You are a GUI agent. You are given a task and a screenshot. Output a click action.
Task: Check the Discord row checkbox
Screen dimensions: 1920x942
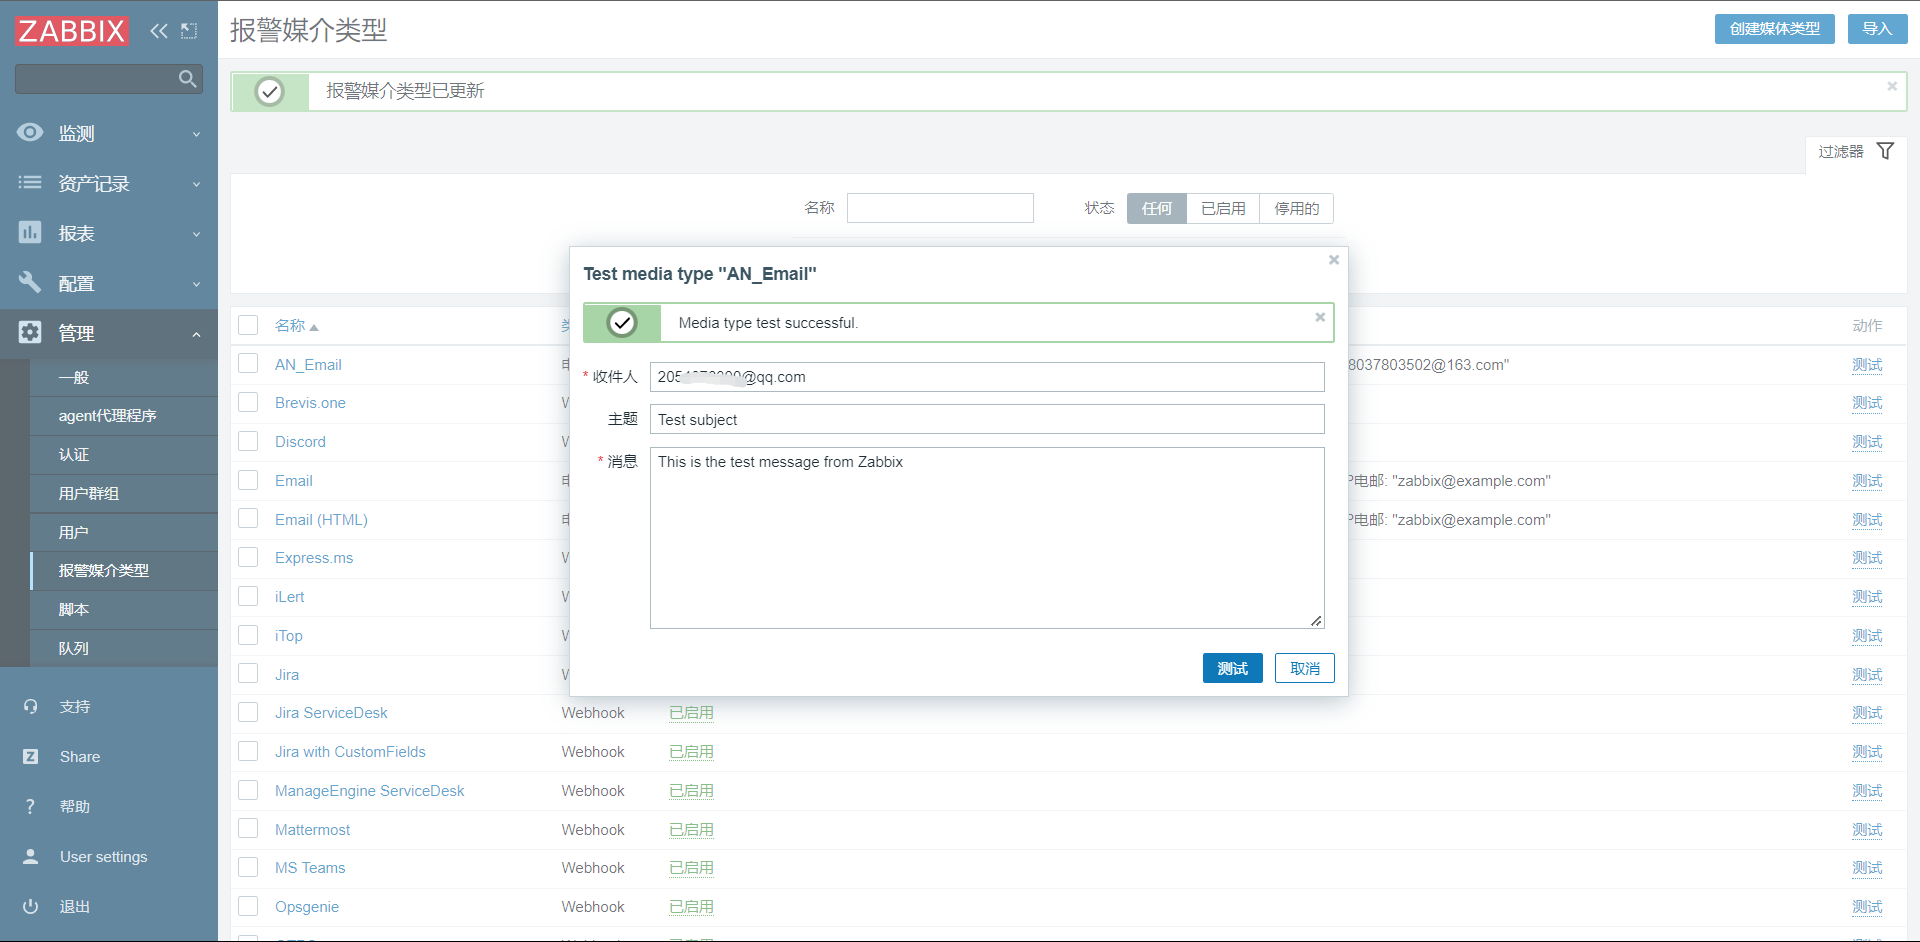[x=248, y=441]
